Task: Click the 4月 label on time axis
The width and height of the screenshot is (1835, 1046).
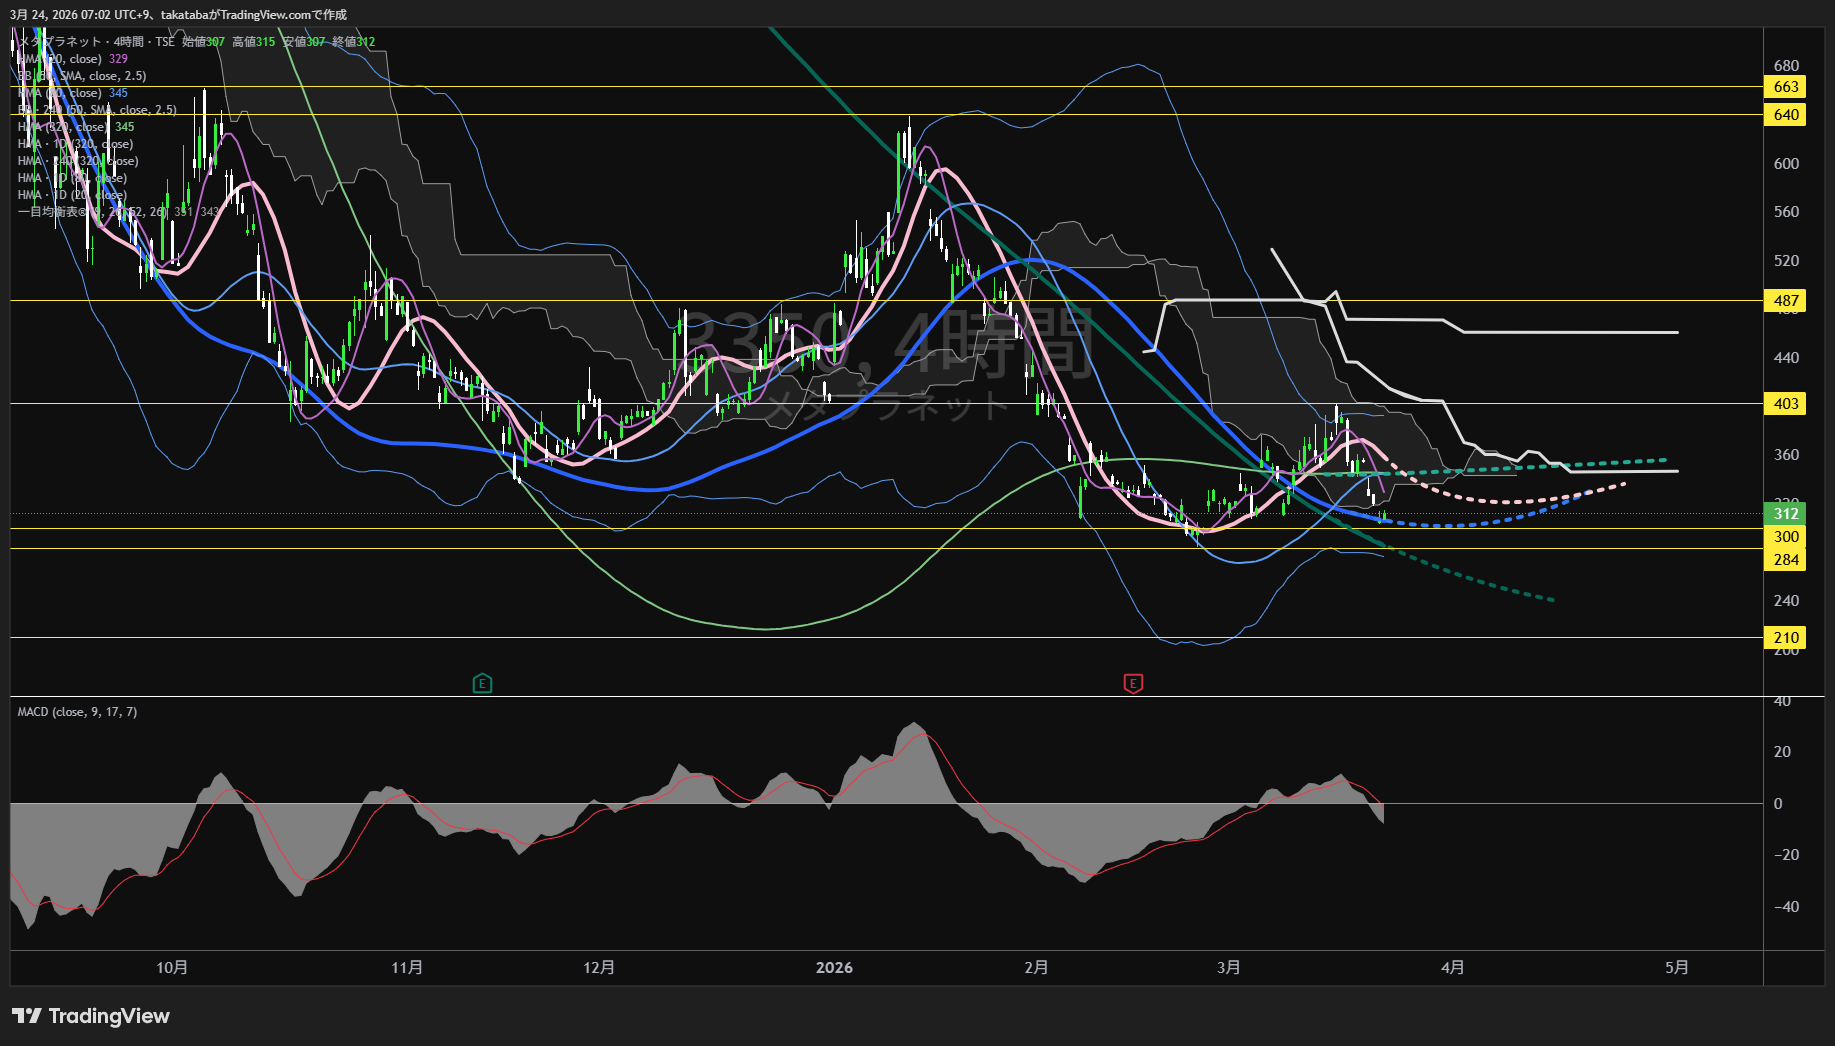Action: click(x=1452, y=968)
